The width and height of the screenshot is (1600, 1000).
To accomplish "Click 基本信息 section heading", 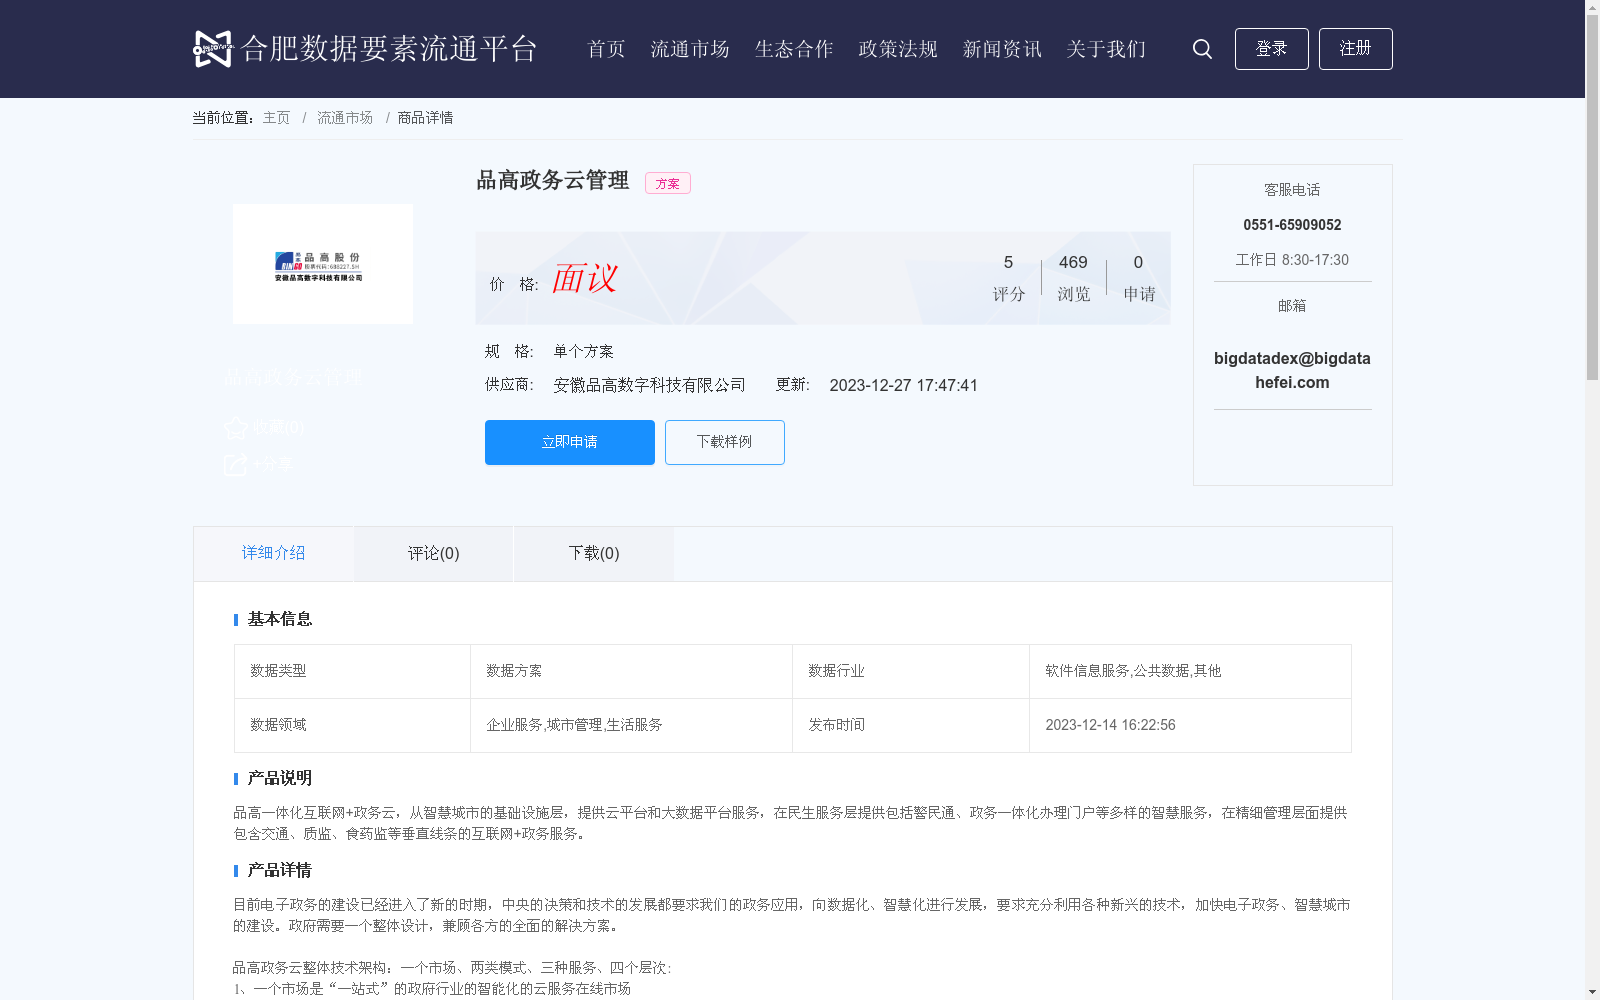I will (280, 619).
